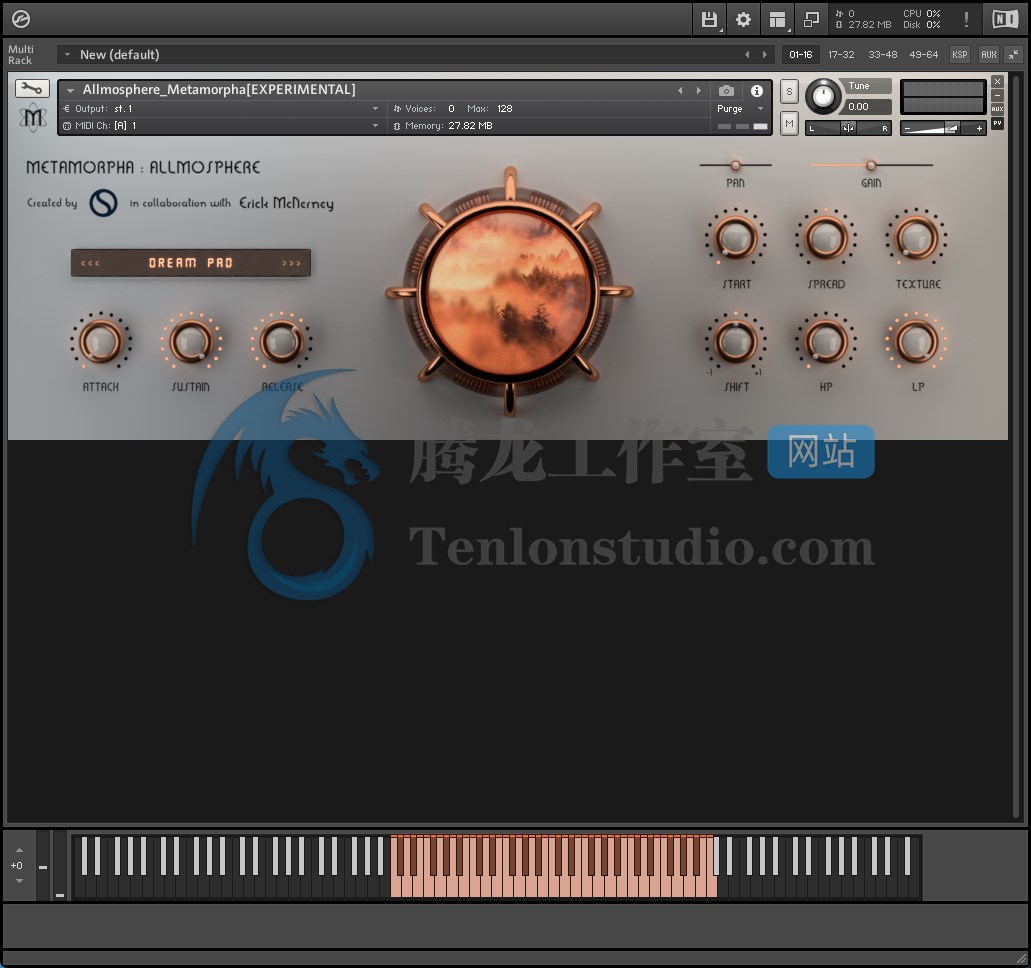
Task: Select the 01-16 rack page tab
Action: (800, 55)
